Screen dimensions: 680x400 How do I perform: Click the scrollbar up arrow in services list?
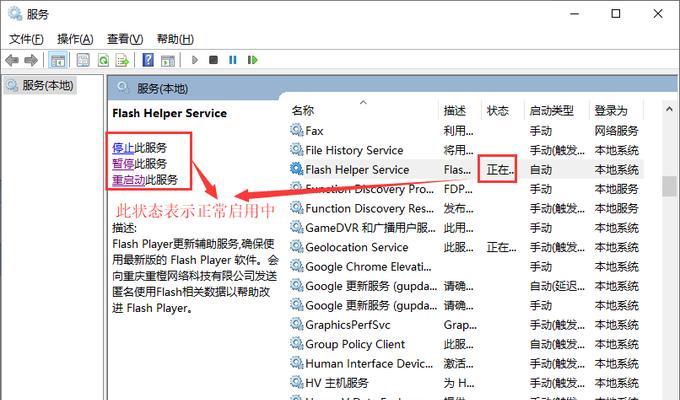(x=669, y=109)
